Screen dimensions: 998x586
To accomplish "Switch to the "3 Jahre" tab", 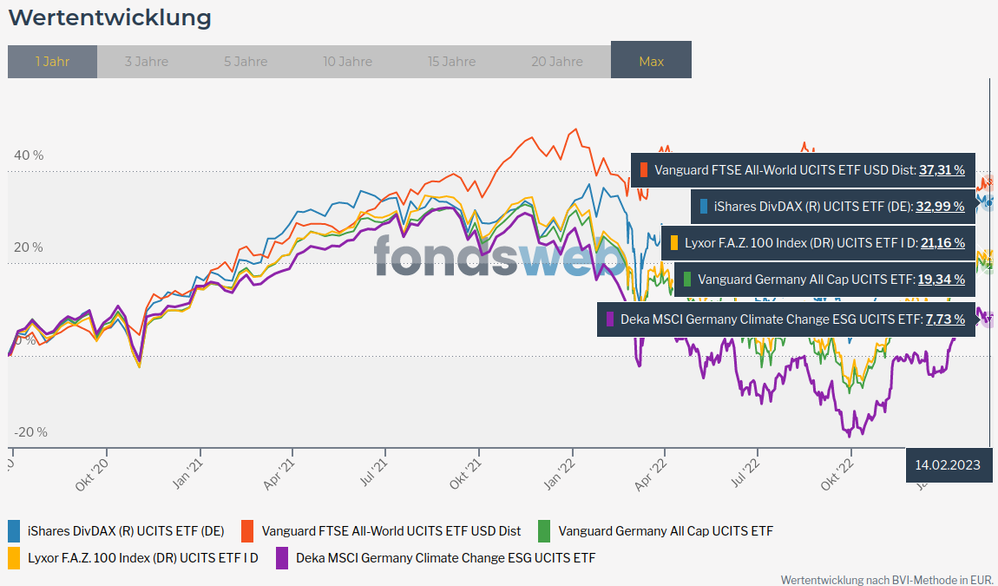I will (146, 61).
